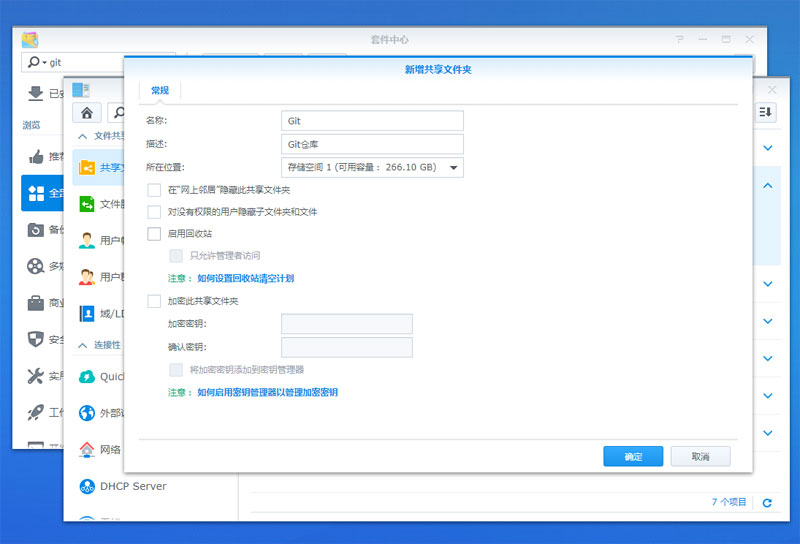Select the 常规 tab in dialog
The width and height of the screenshot is (800, 544).
[160, 90]
